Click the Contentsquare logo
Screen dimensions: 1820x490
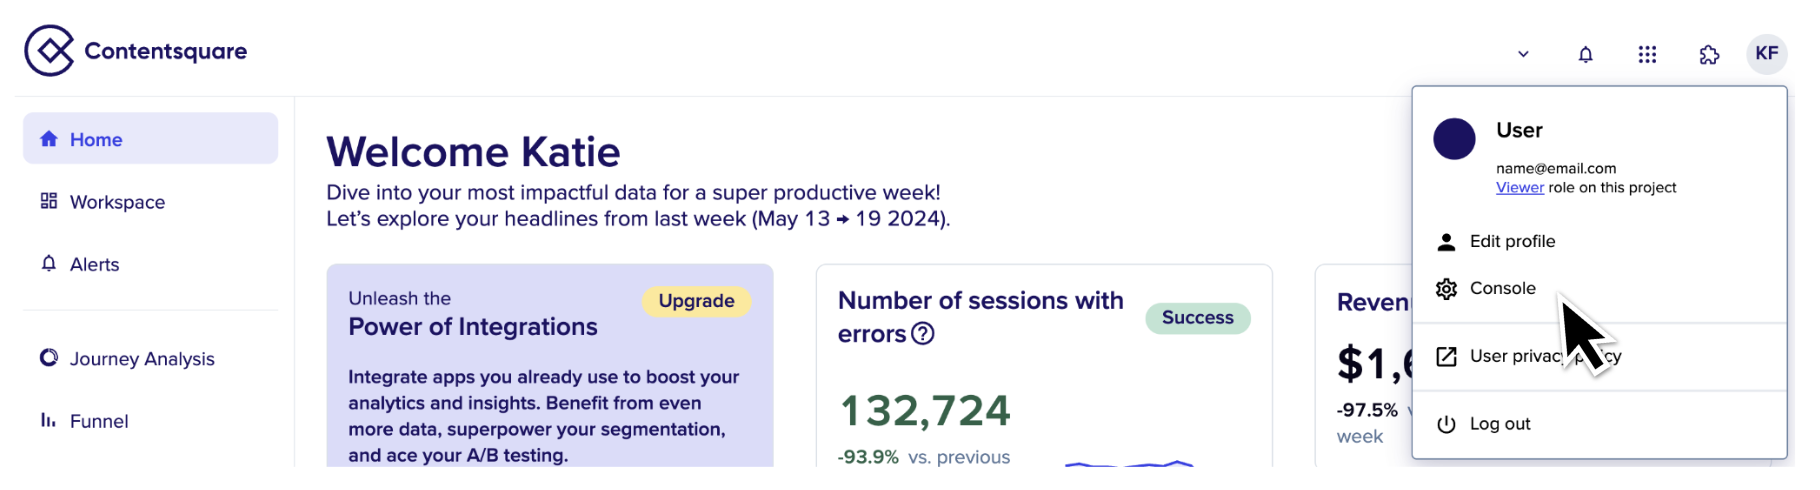pyautogui.click(x=136, y=51)
